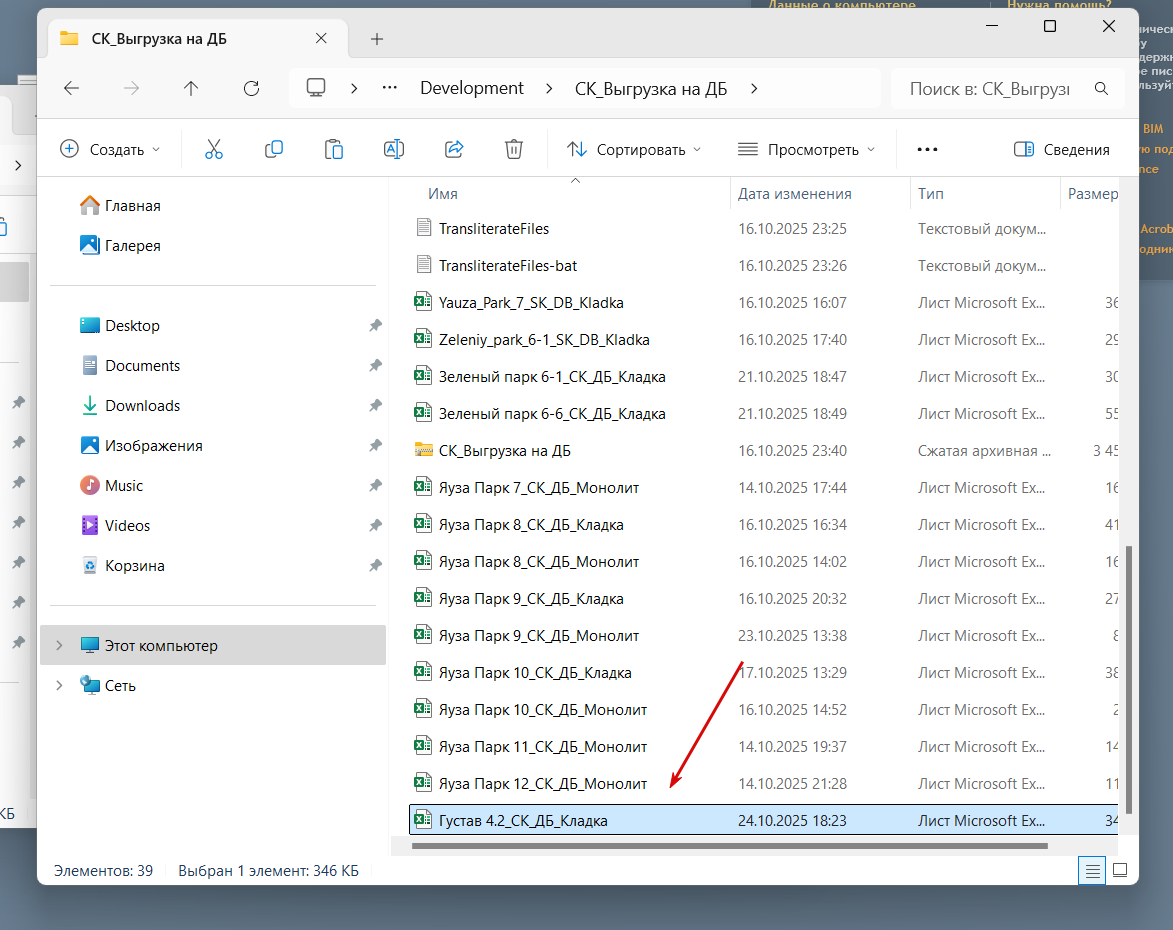
Task: Click the Rename icon in the toolbar
Action: point(393,150)
